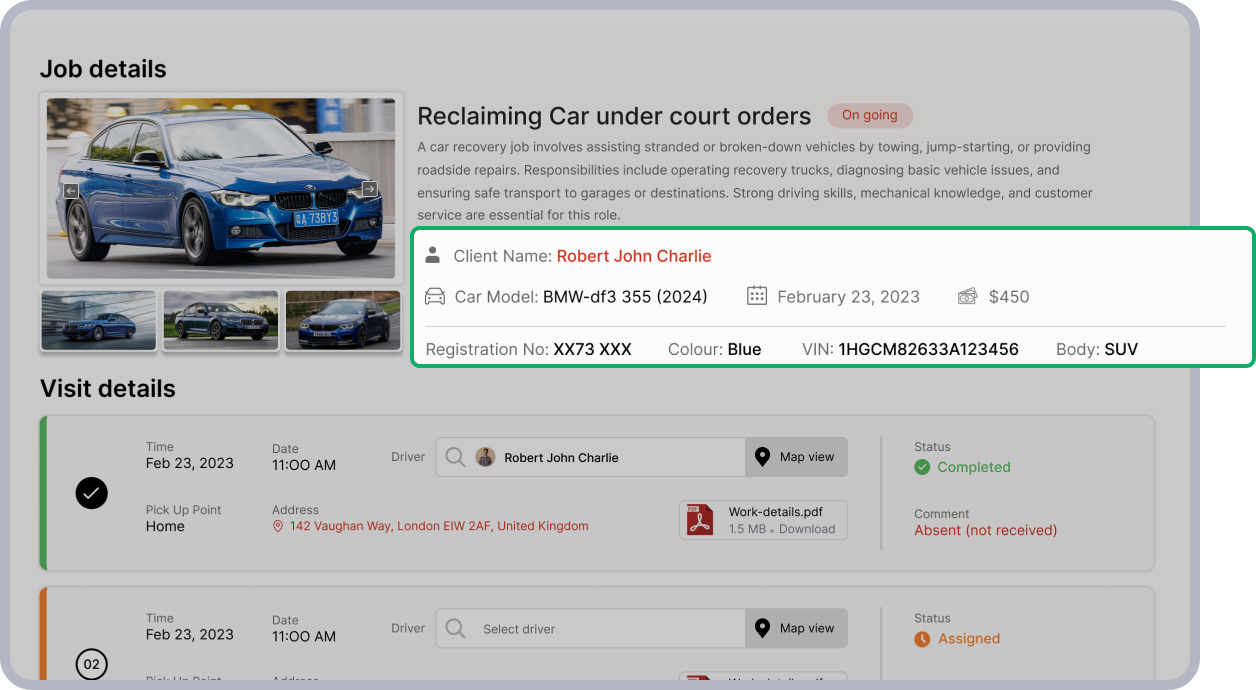Click location pin icon beside 142 Vaughan Way
This screenshot has width=1256, height=690.
click(x=278, y=526)
